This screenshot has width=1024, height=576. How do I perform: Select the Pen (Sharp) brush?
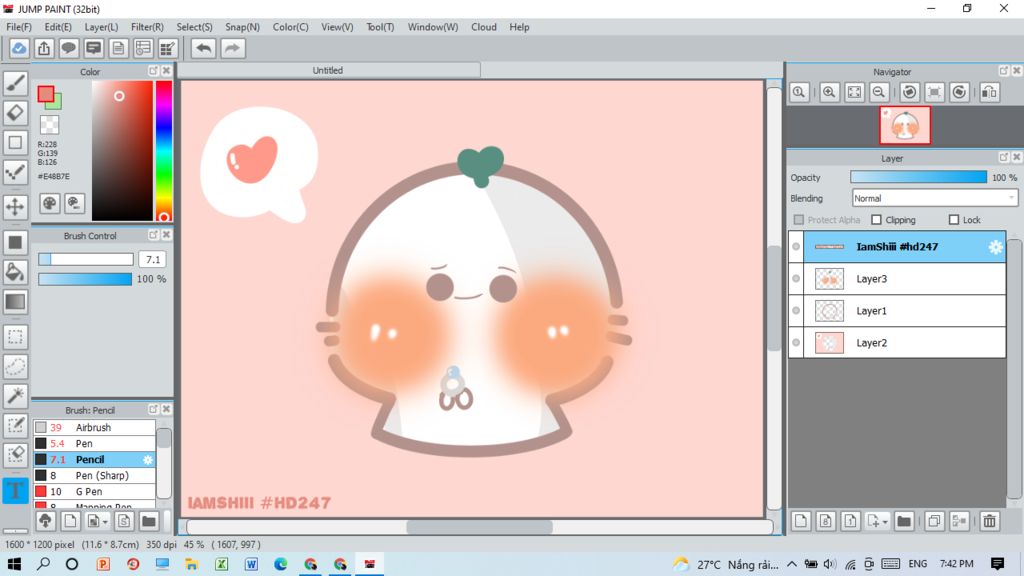point(95,475)
